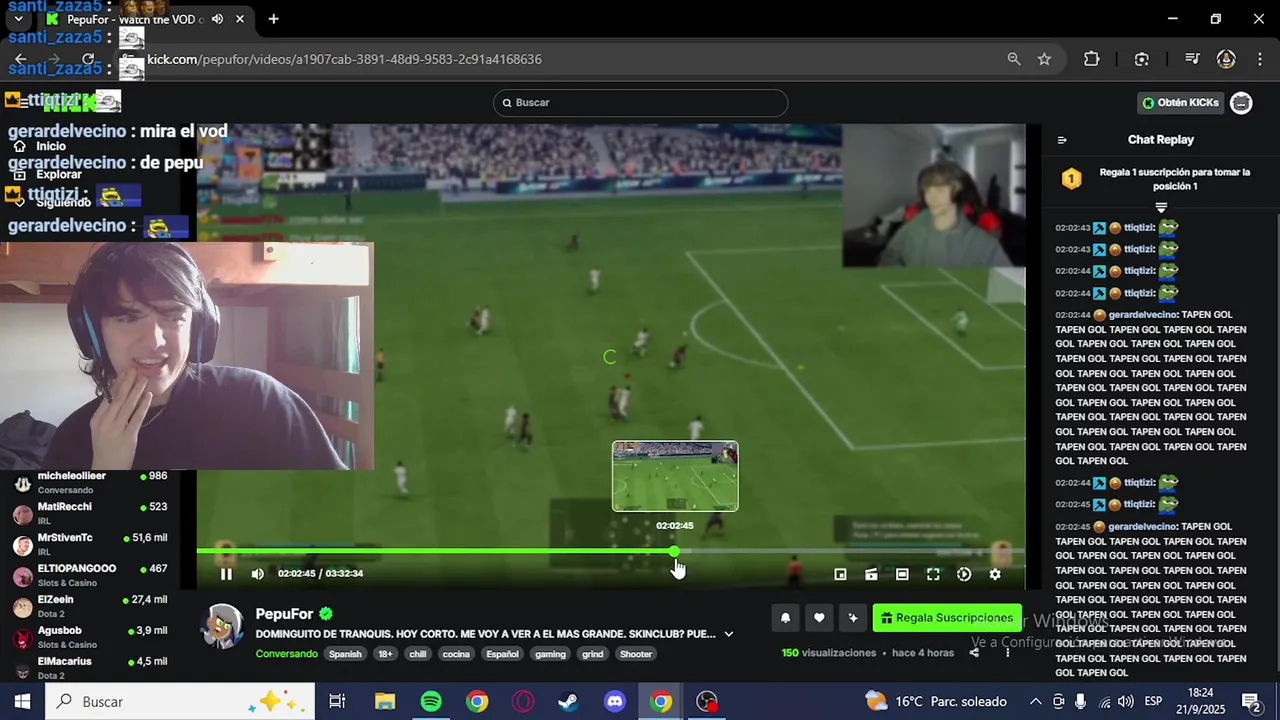Viewport: 1280px width, 720px height.
Task: Open MatiRecchi channel in sidebar
Action: point(90,514)
